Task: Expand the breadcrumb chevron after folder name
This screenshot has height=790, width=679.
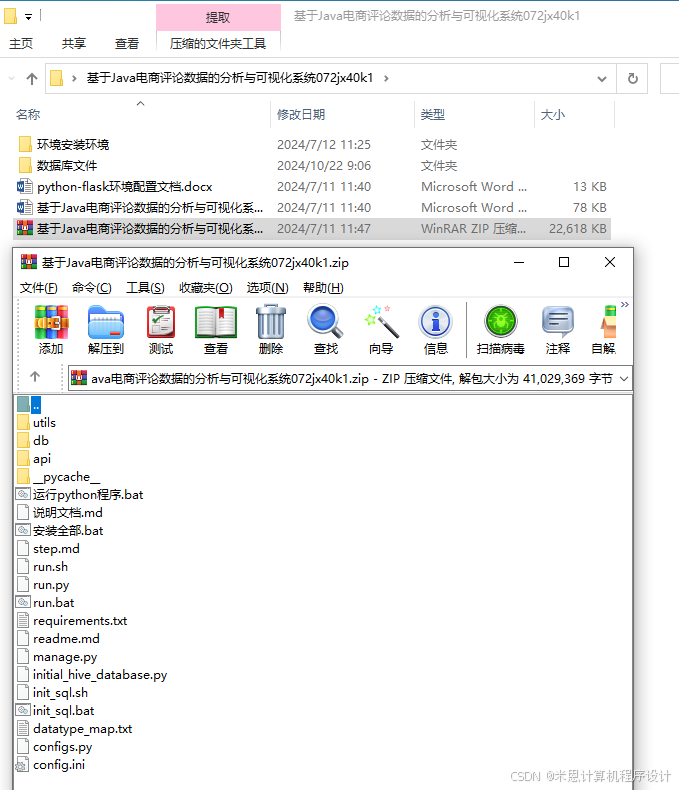Action: [386, 78]
